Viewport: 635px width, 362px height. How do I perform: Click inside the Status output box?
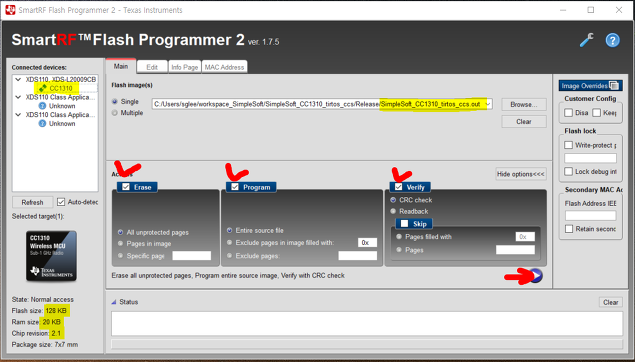tap(367, 323)
